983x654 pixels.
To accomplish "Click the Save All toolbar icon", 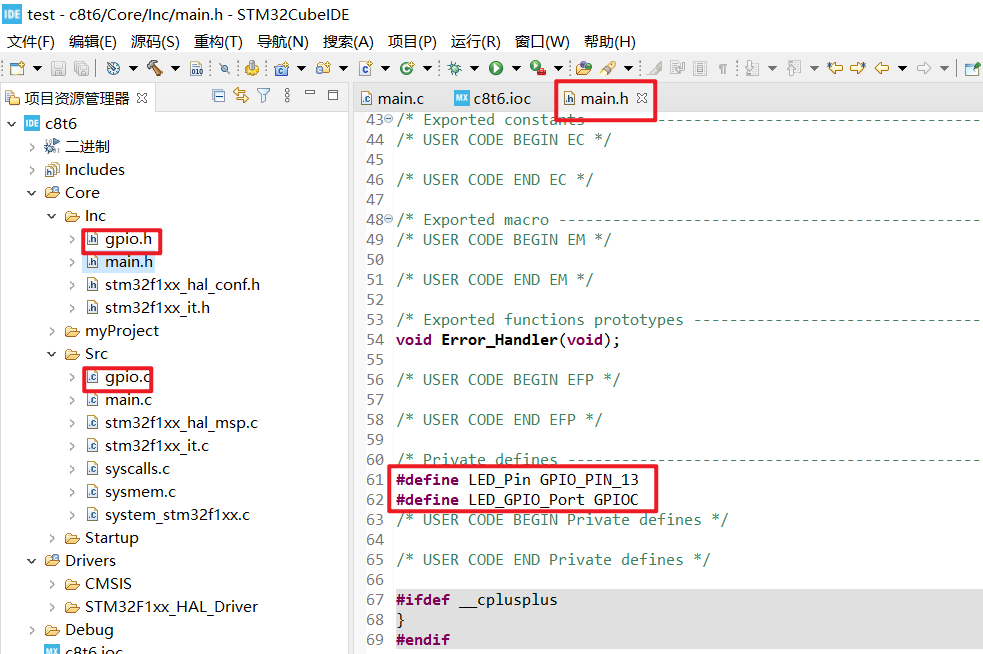I will pyautogui.click(x=81, y=68).
